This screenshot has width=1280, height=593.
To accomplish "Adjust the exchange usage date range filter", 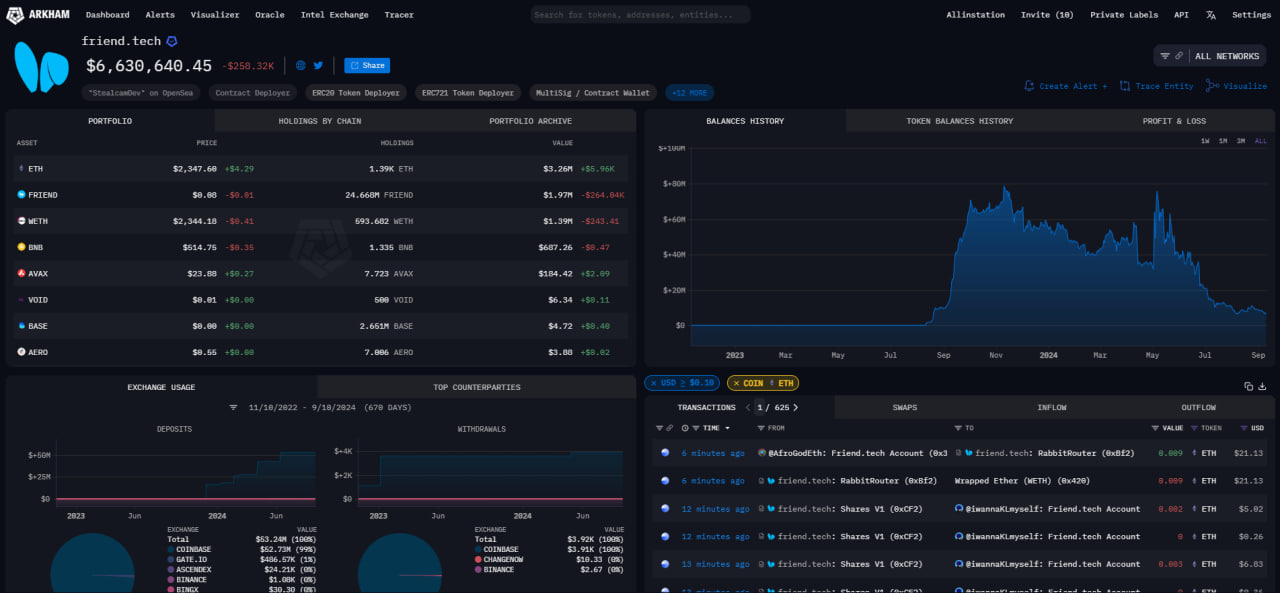I will click(233, 408).
